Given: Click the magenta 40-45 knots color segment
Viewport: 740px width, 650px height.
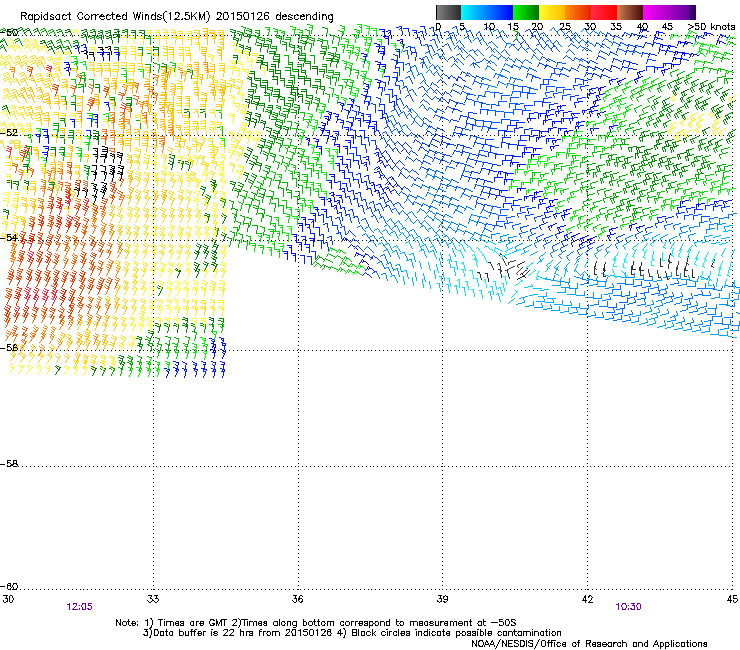Looking at the screenshot, I should [x=656, y=12].
